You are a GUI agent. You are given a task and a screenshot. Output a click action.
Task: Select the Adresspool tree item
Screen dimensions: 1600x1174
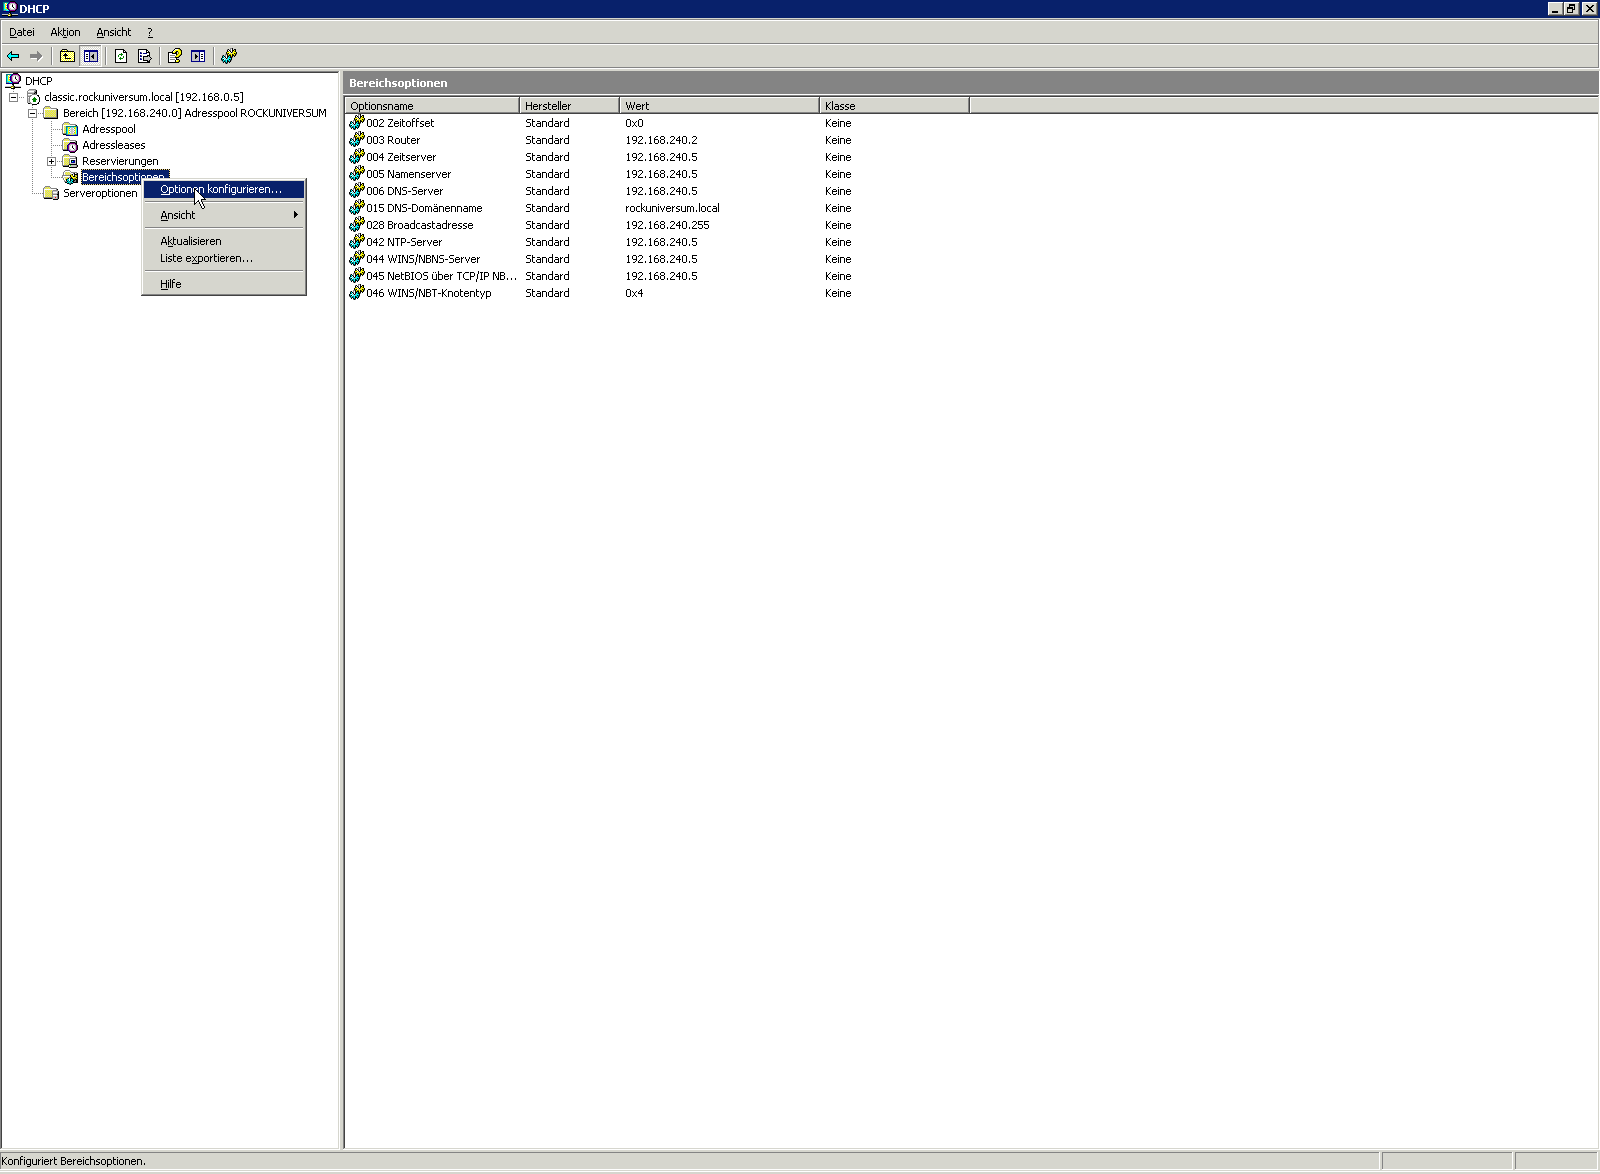pyautogui.click(x=109, y=129)
